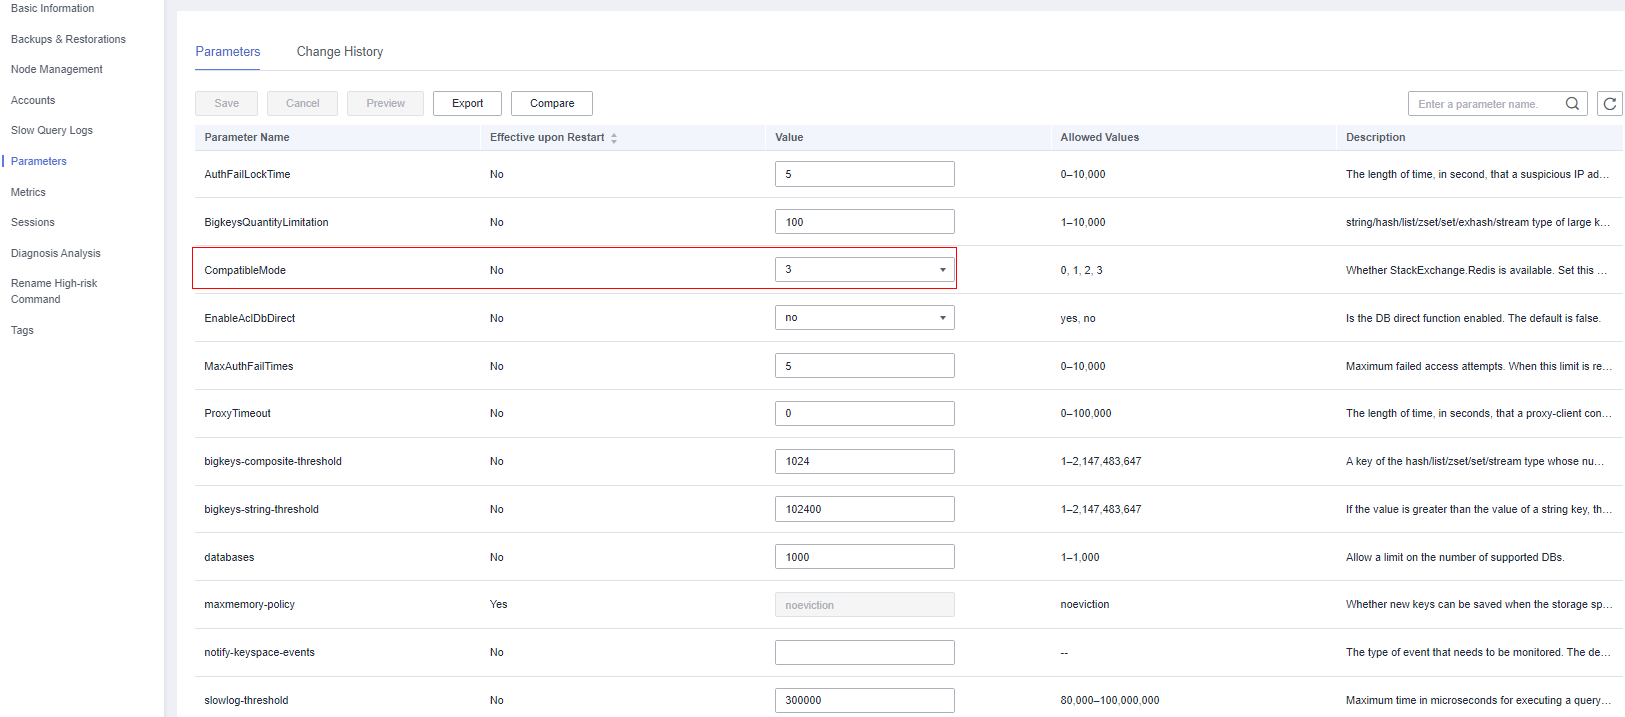
Task: Open the CompatibleMode value dropdown
Action: tap(864, 270)
